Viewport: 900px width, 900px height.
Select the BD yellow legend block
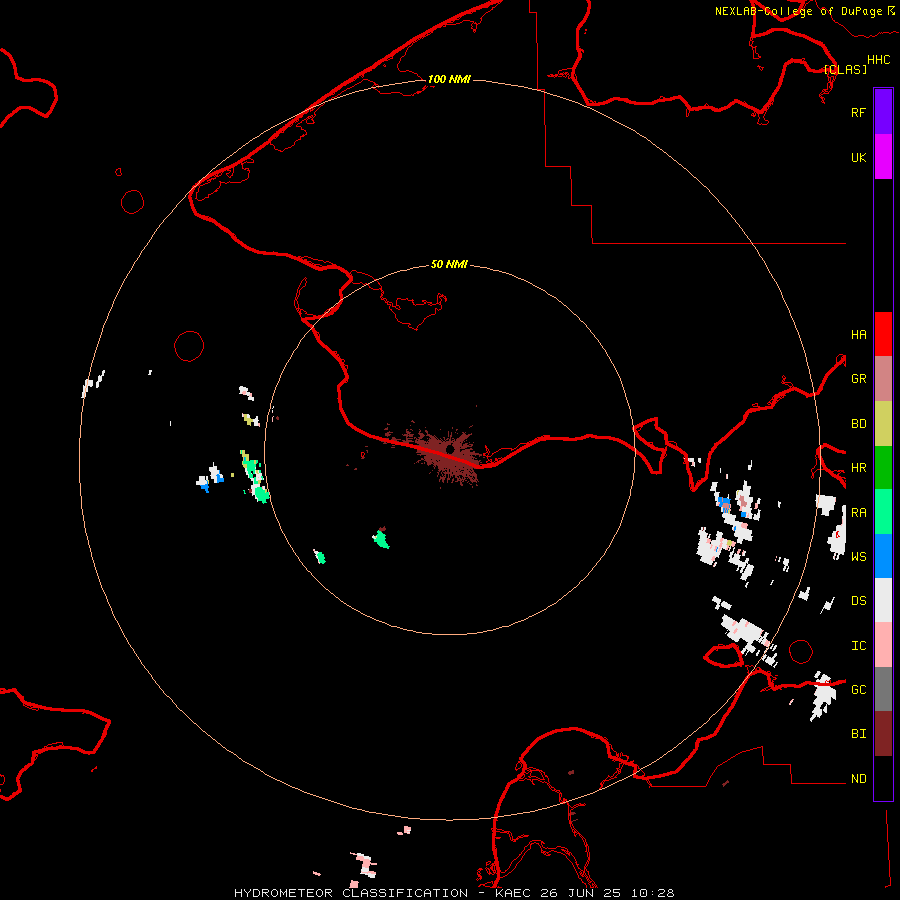coord(883,424)
